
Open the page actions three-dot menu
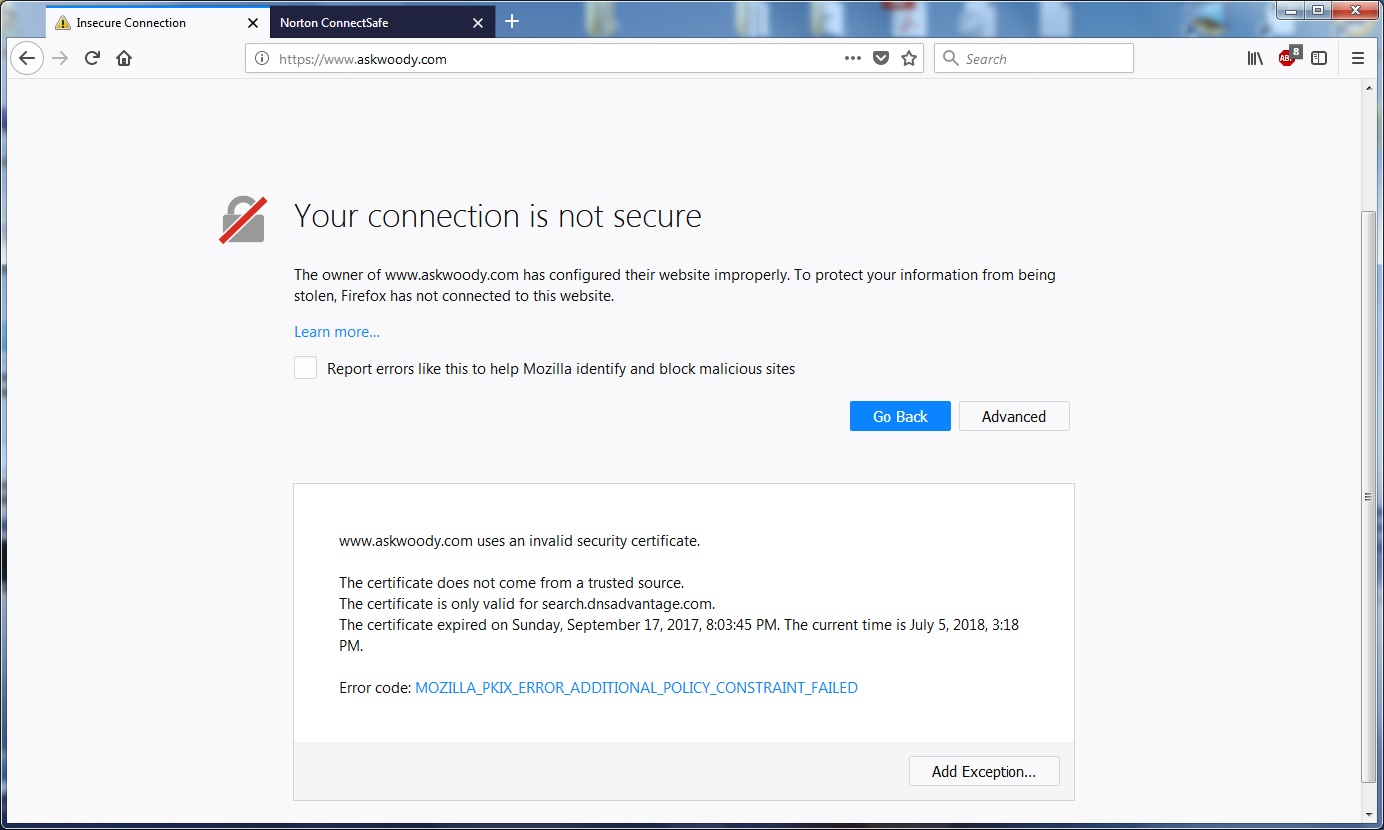click(852, 58)
